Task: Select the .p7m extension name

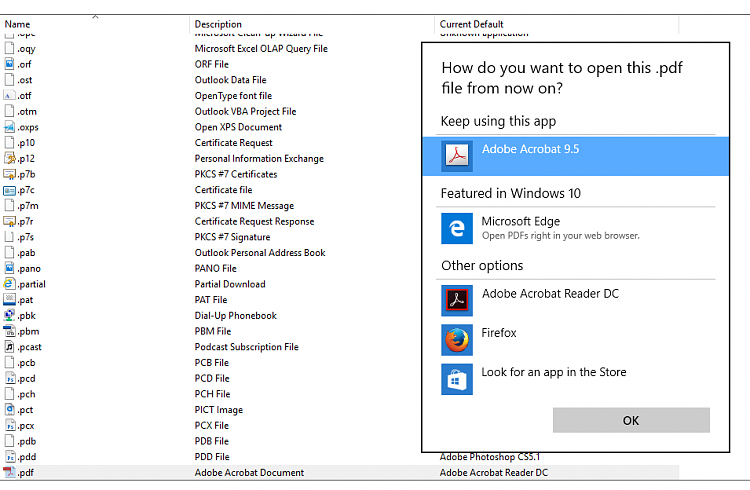Action: [28, 206]
